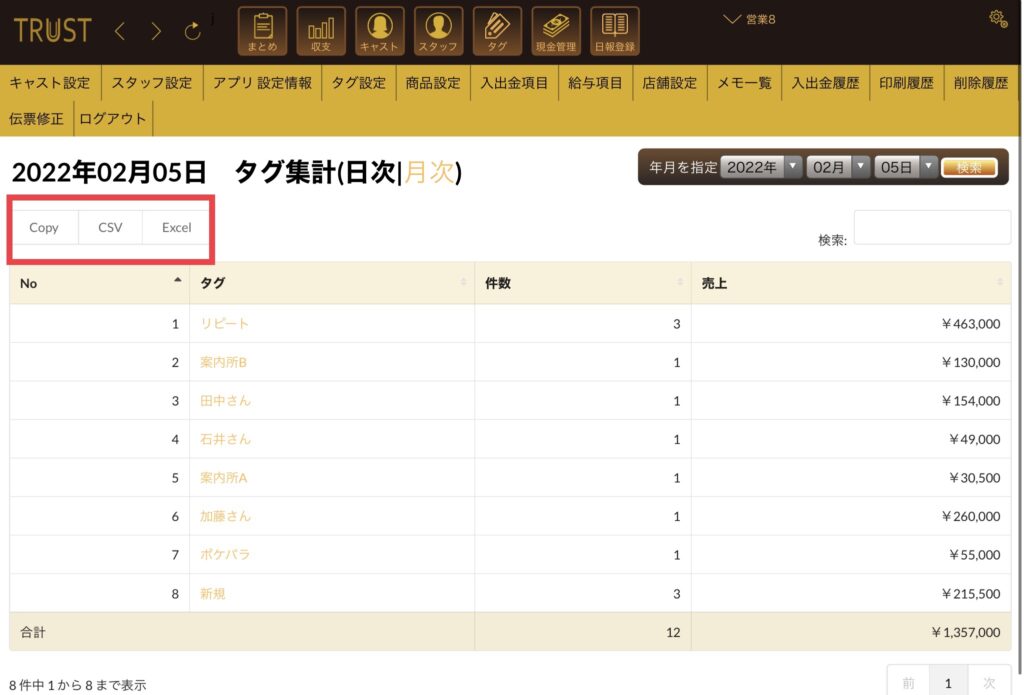The image size is (1024, 695).
Task: Open the settings gear icon
Action: point(997,18)
